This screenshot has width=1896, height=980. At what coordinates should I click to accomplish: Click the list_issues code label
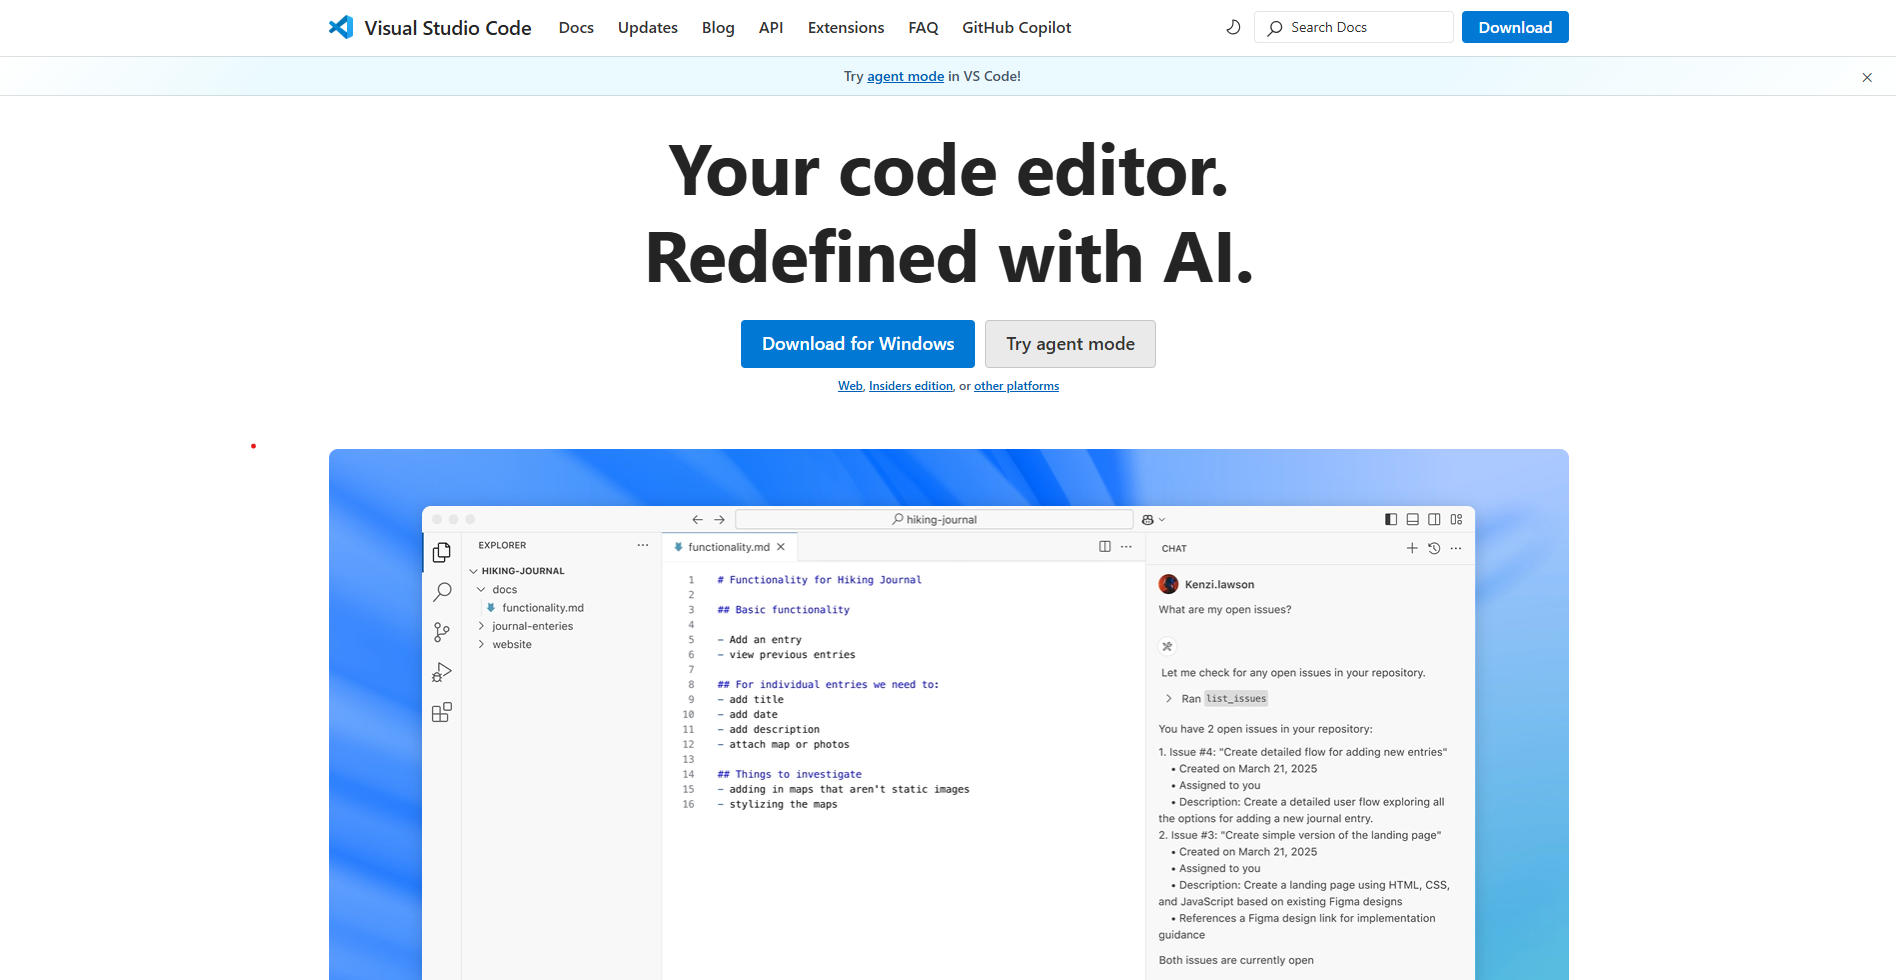(1236, 699)
